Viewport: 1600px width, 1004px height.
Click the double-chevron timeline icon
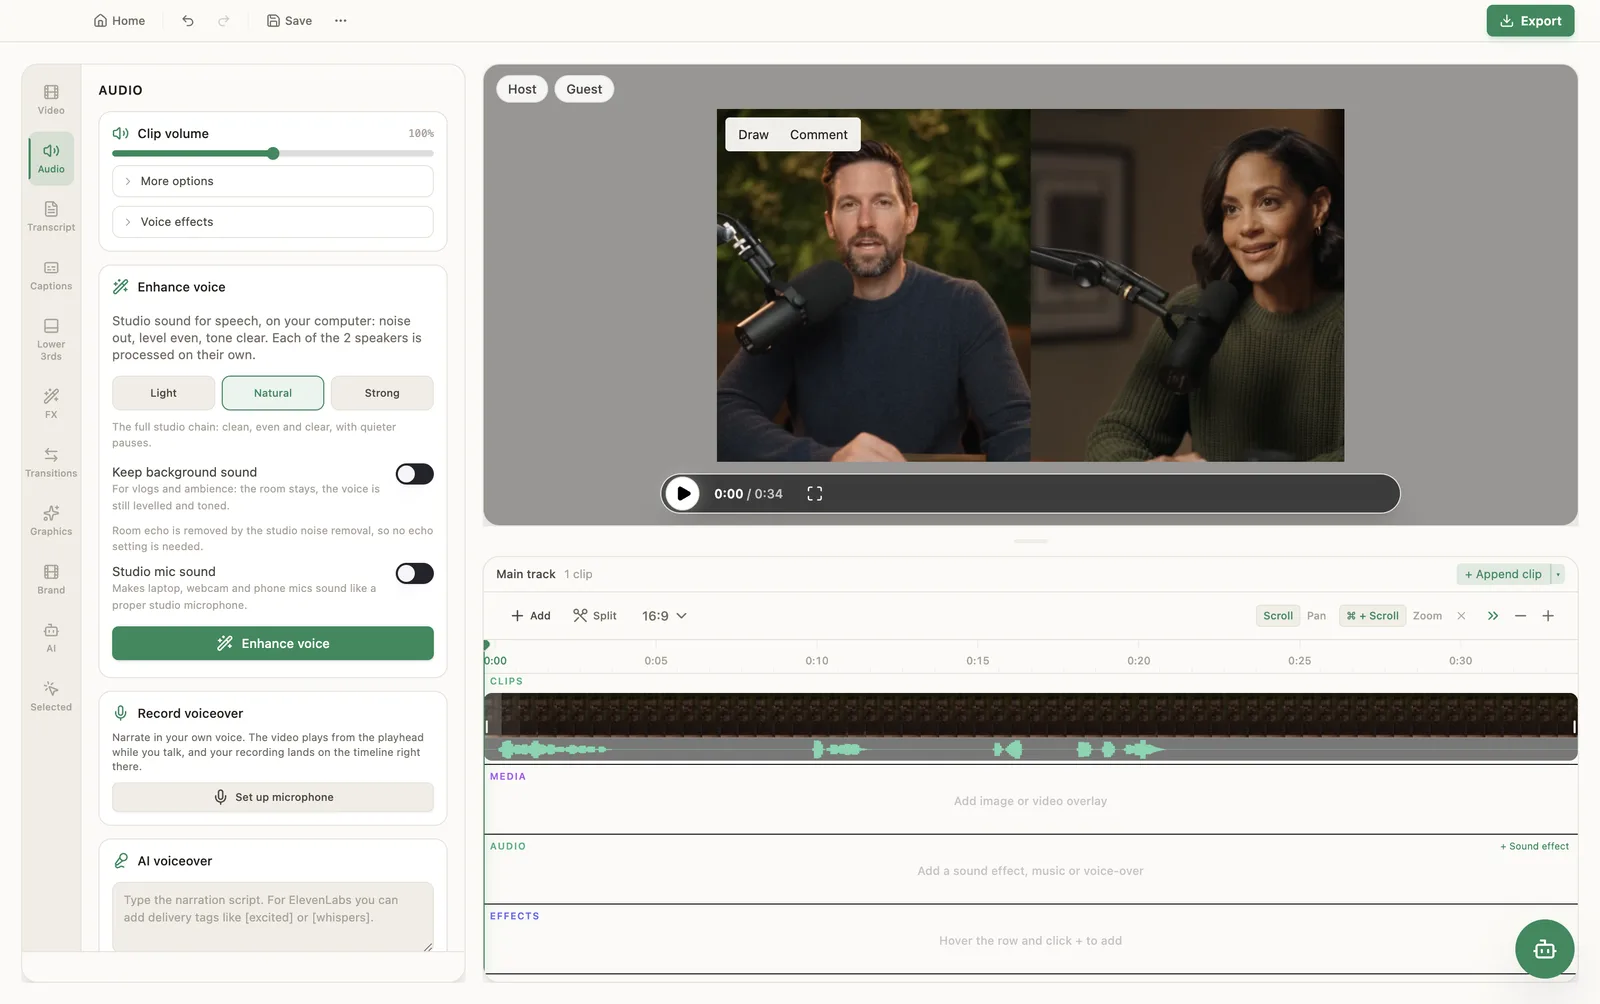click(1493, 616)
